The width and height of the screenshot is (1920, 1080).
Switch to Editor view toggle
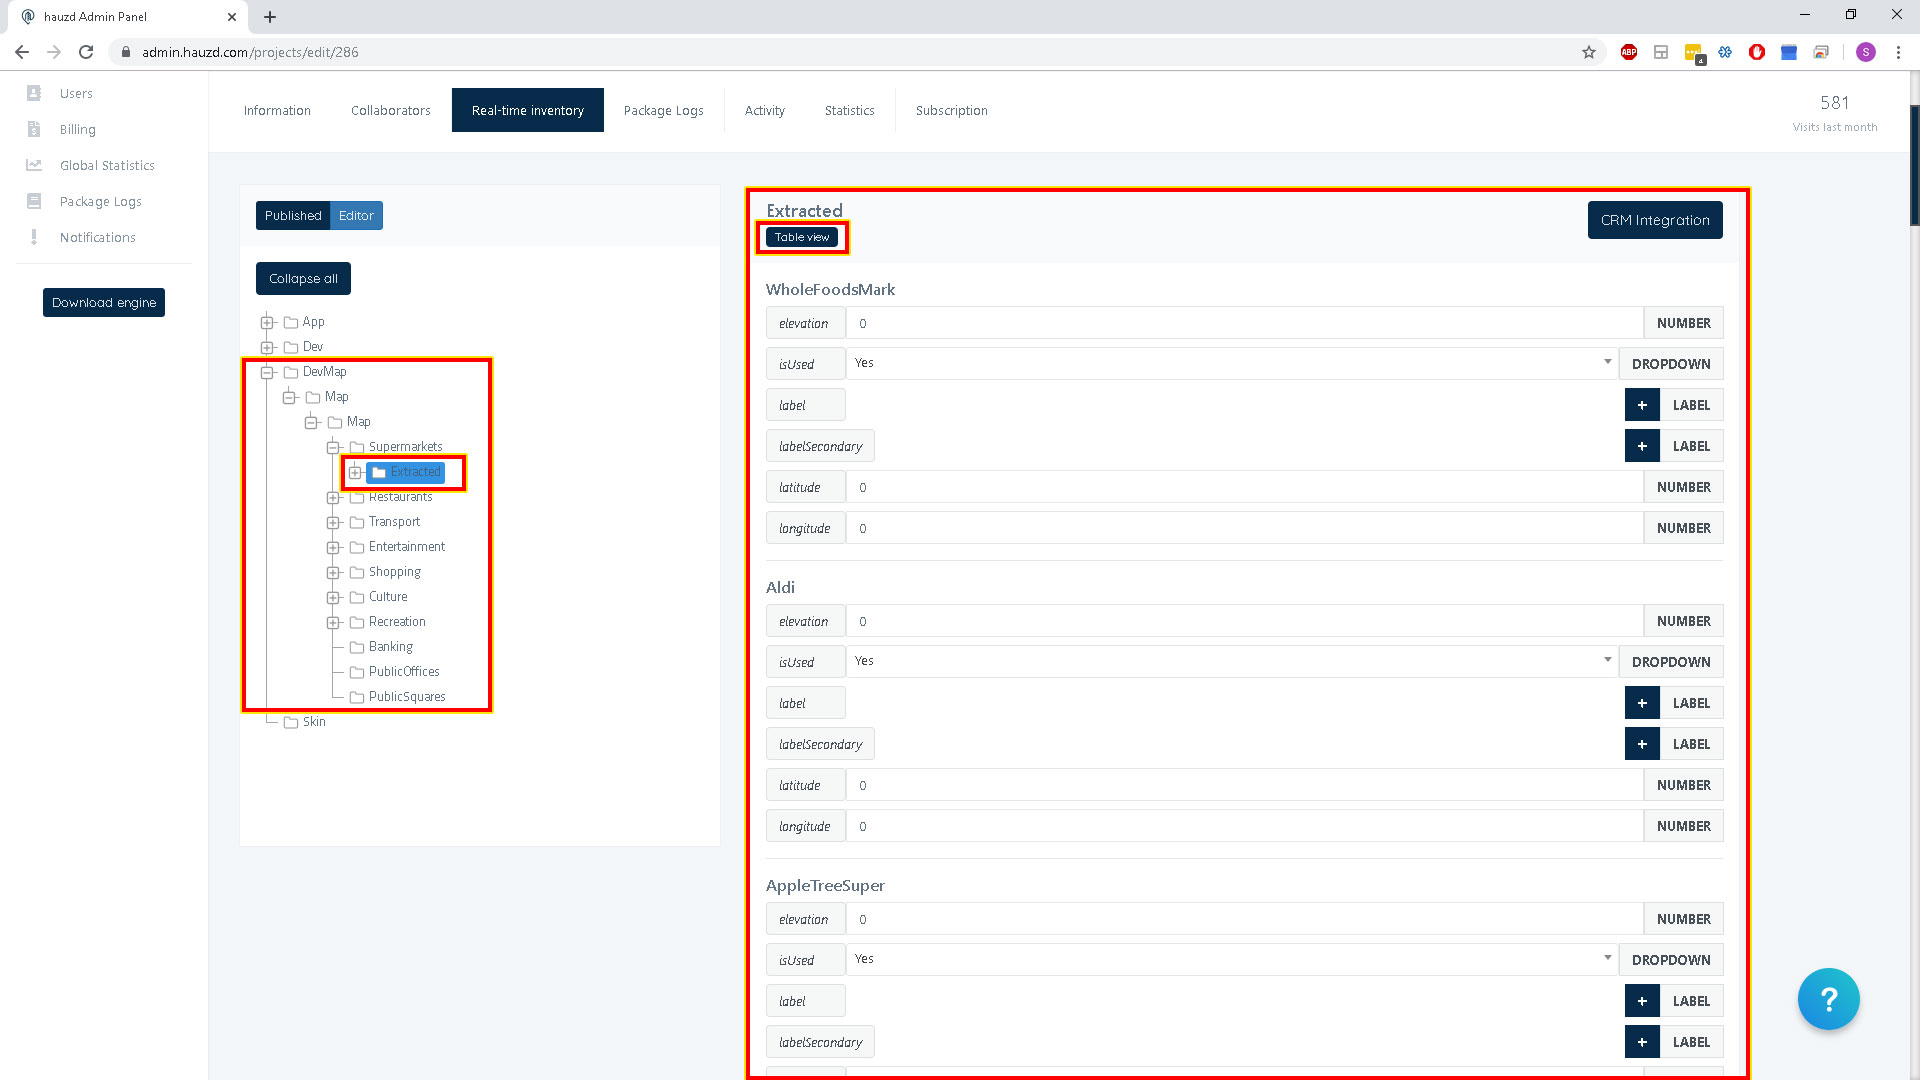pyautogui.click(x=356, y=216)
